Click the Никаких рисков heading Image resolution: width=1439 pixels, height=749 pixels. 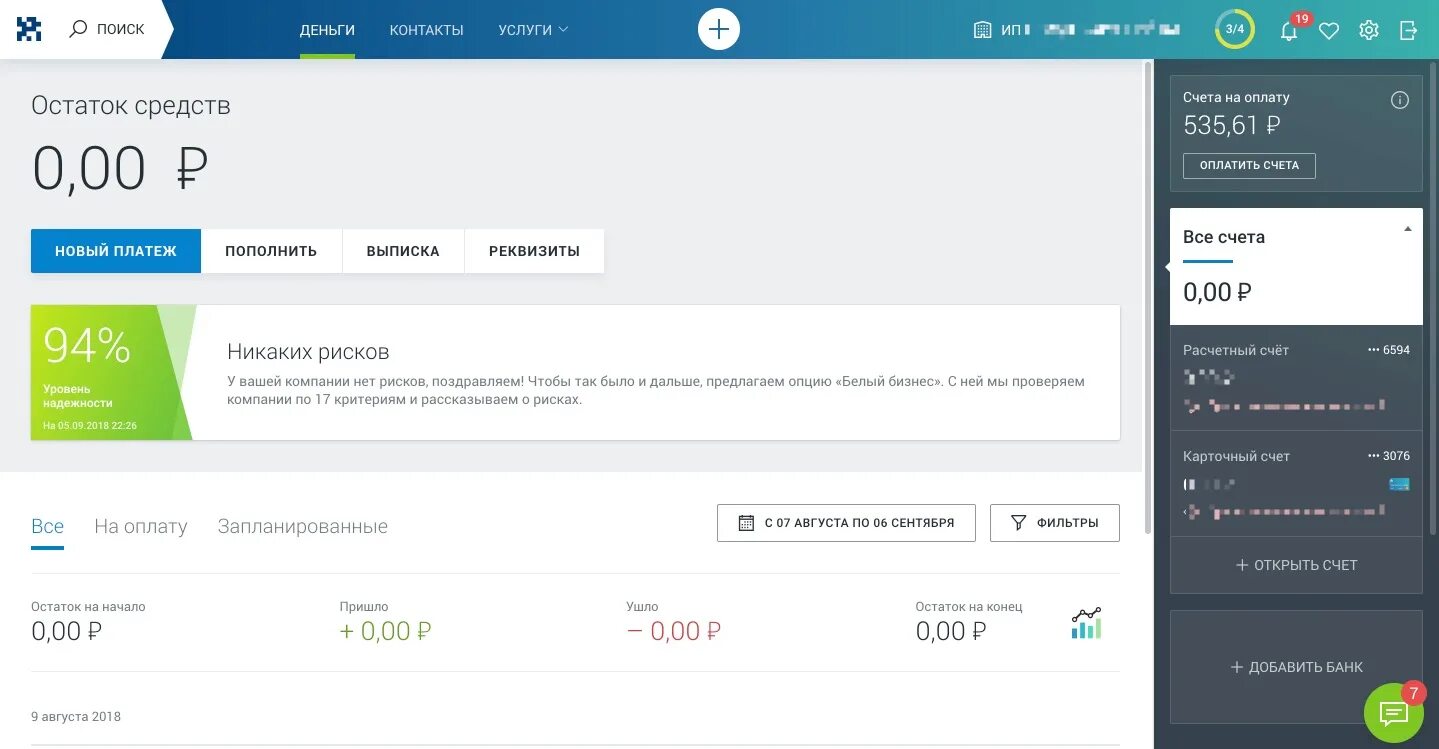pos(308,352)
